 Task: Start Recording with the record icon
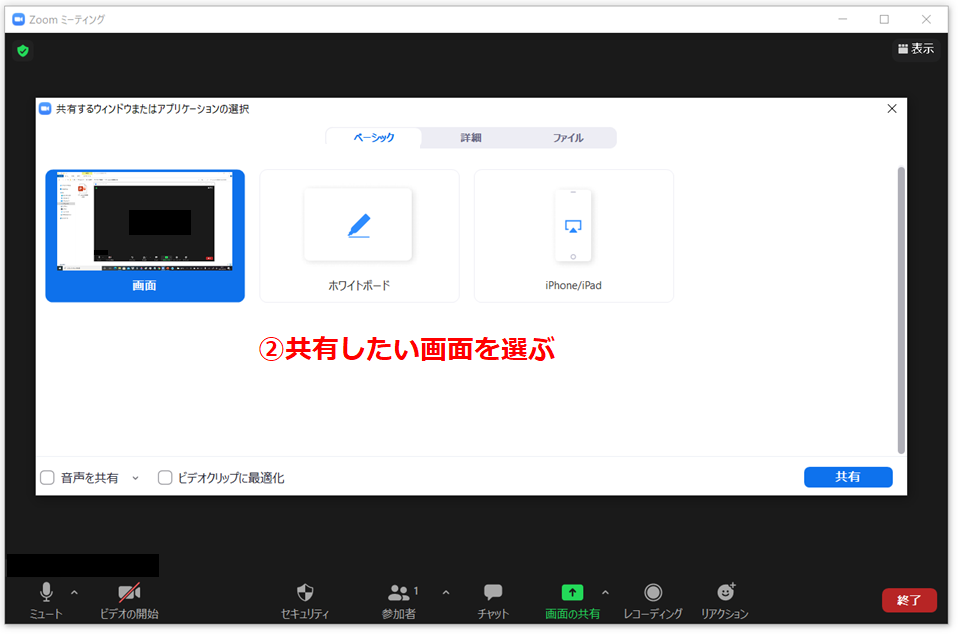tap(652, 592)
